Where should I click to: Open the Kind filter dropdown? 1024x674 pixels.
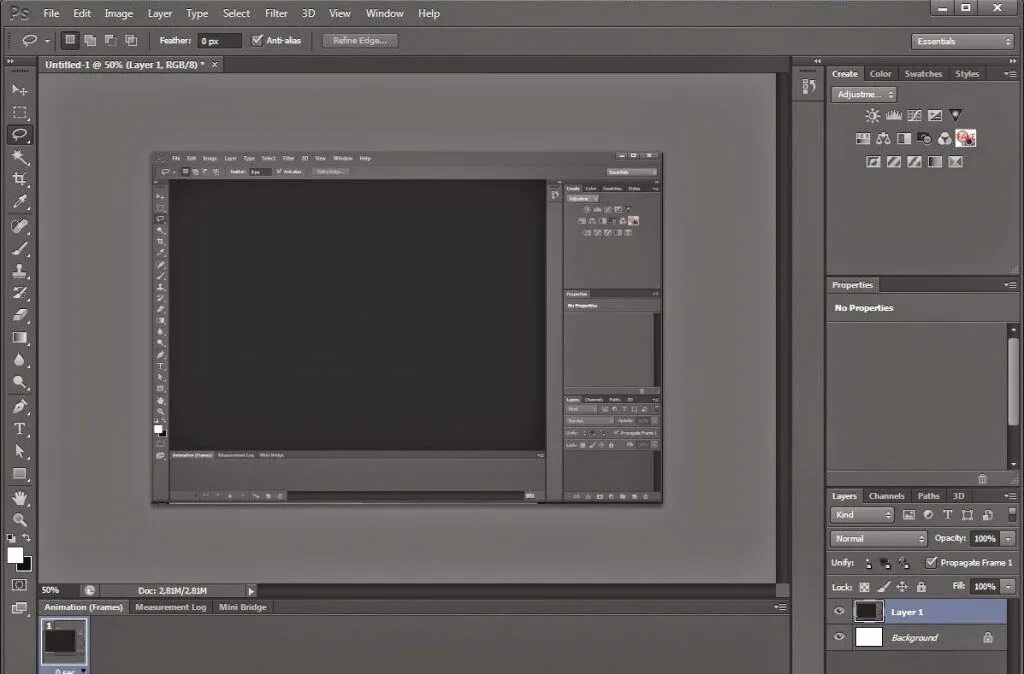click(861, 514)
